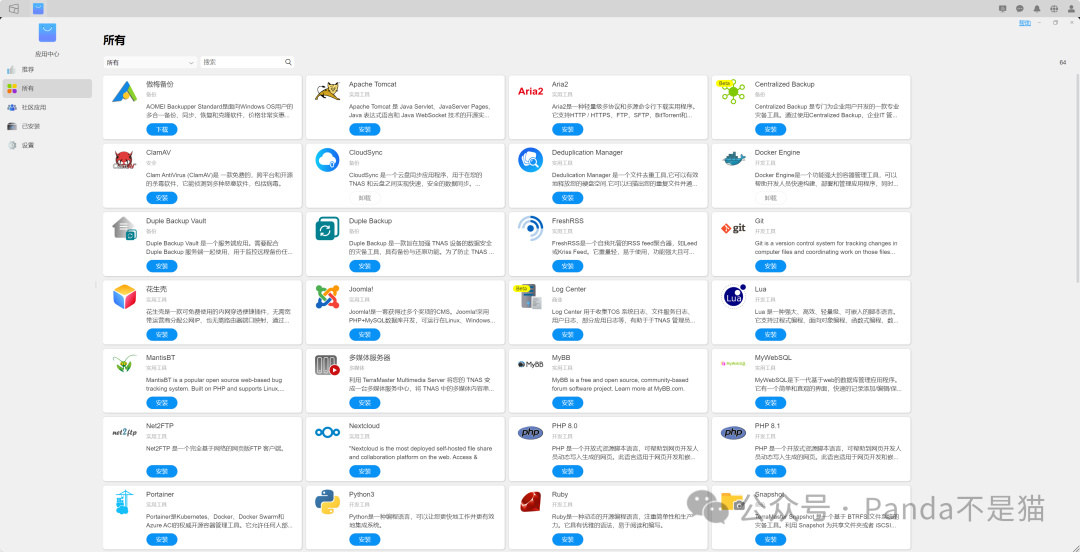Switch to App Center taskbar icon
The width and height of the screenshot is (1080, 552).
coord(39,8)
